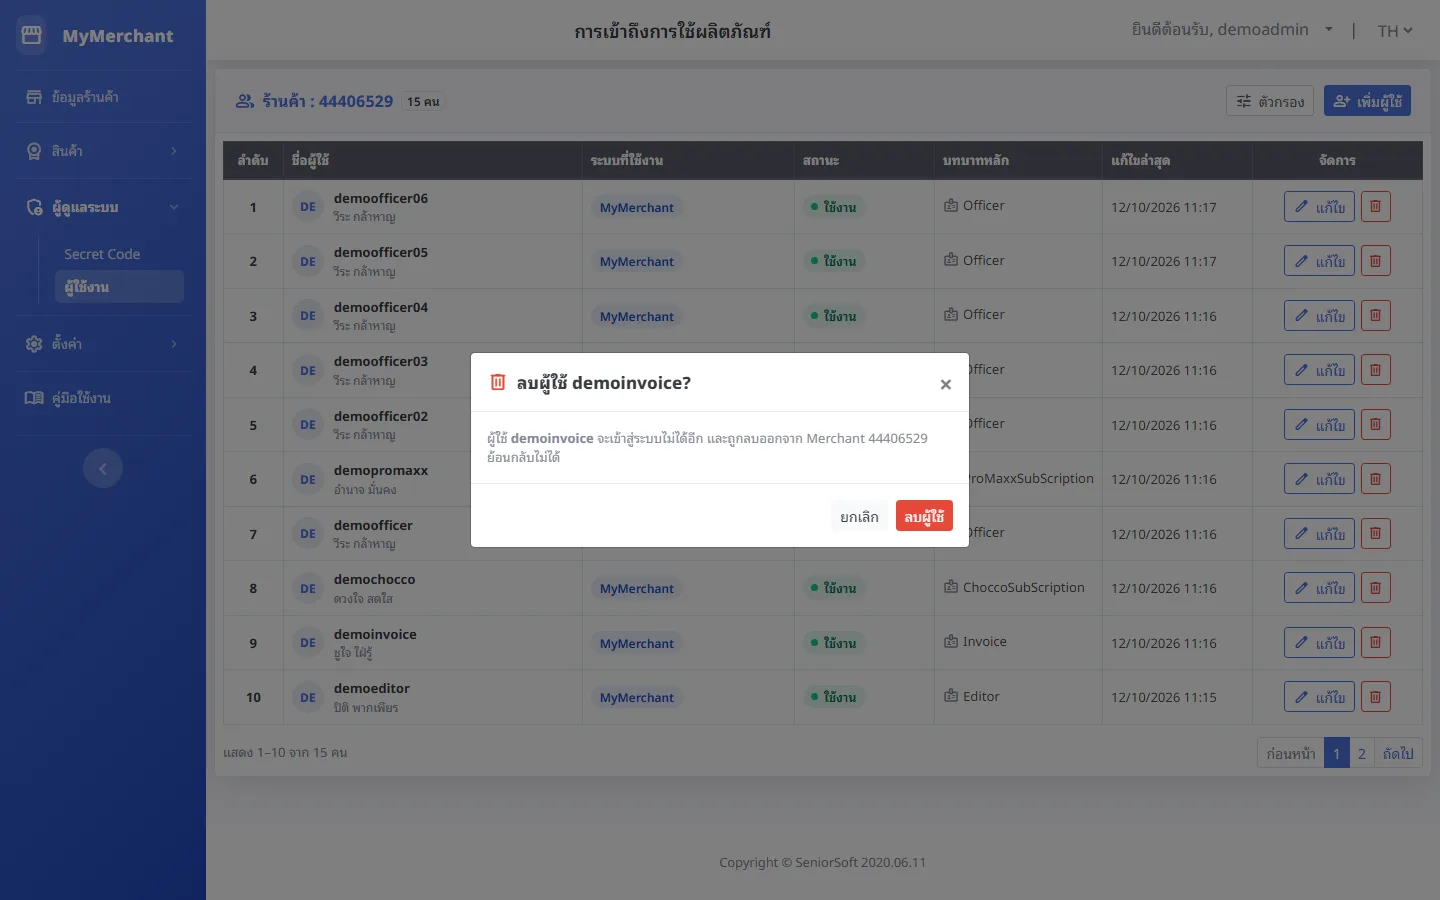The image size is (1440, 900).
Task: Expand the ตั้งค่า settings menu
Action: [x=103, y=344]
